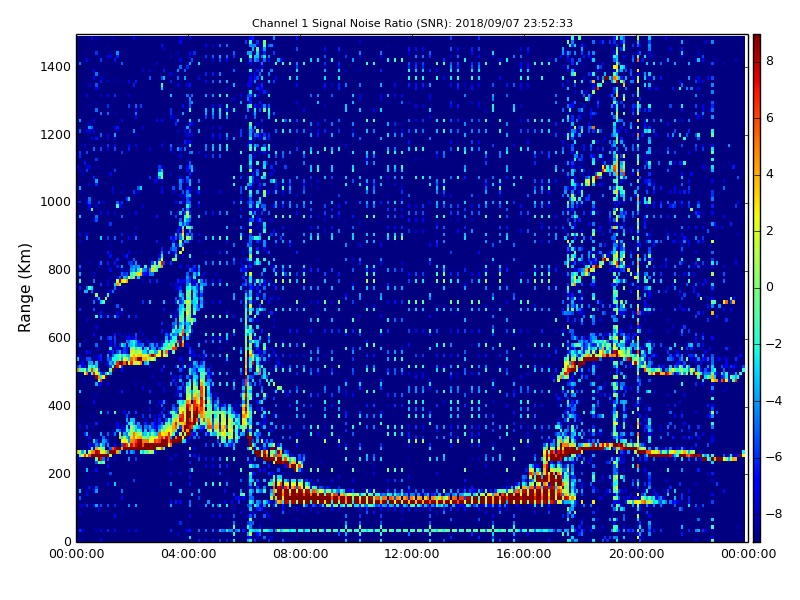Click the leftmost 00:00:00 time axis label

(x=77, y=554)
